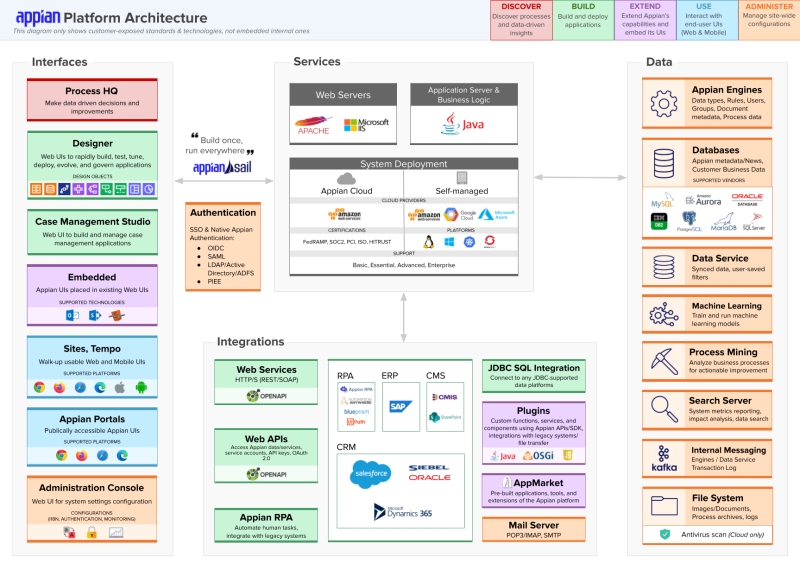Click the Salesforce cloud logo in CRM
Image resolution: width=800 pixels, height=569 pixels.
point(371,474)
